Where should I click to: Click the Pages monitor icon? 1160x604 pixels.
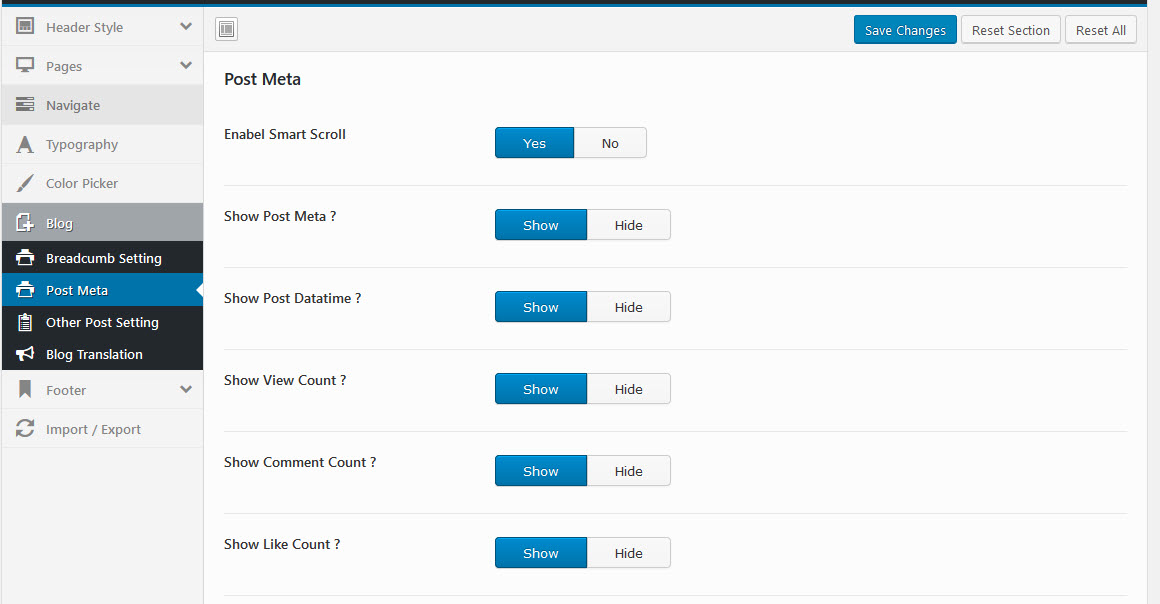coord(25,66)
